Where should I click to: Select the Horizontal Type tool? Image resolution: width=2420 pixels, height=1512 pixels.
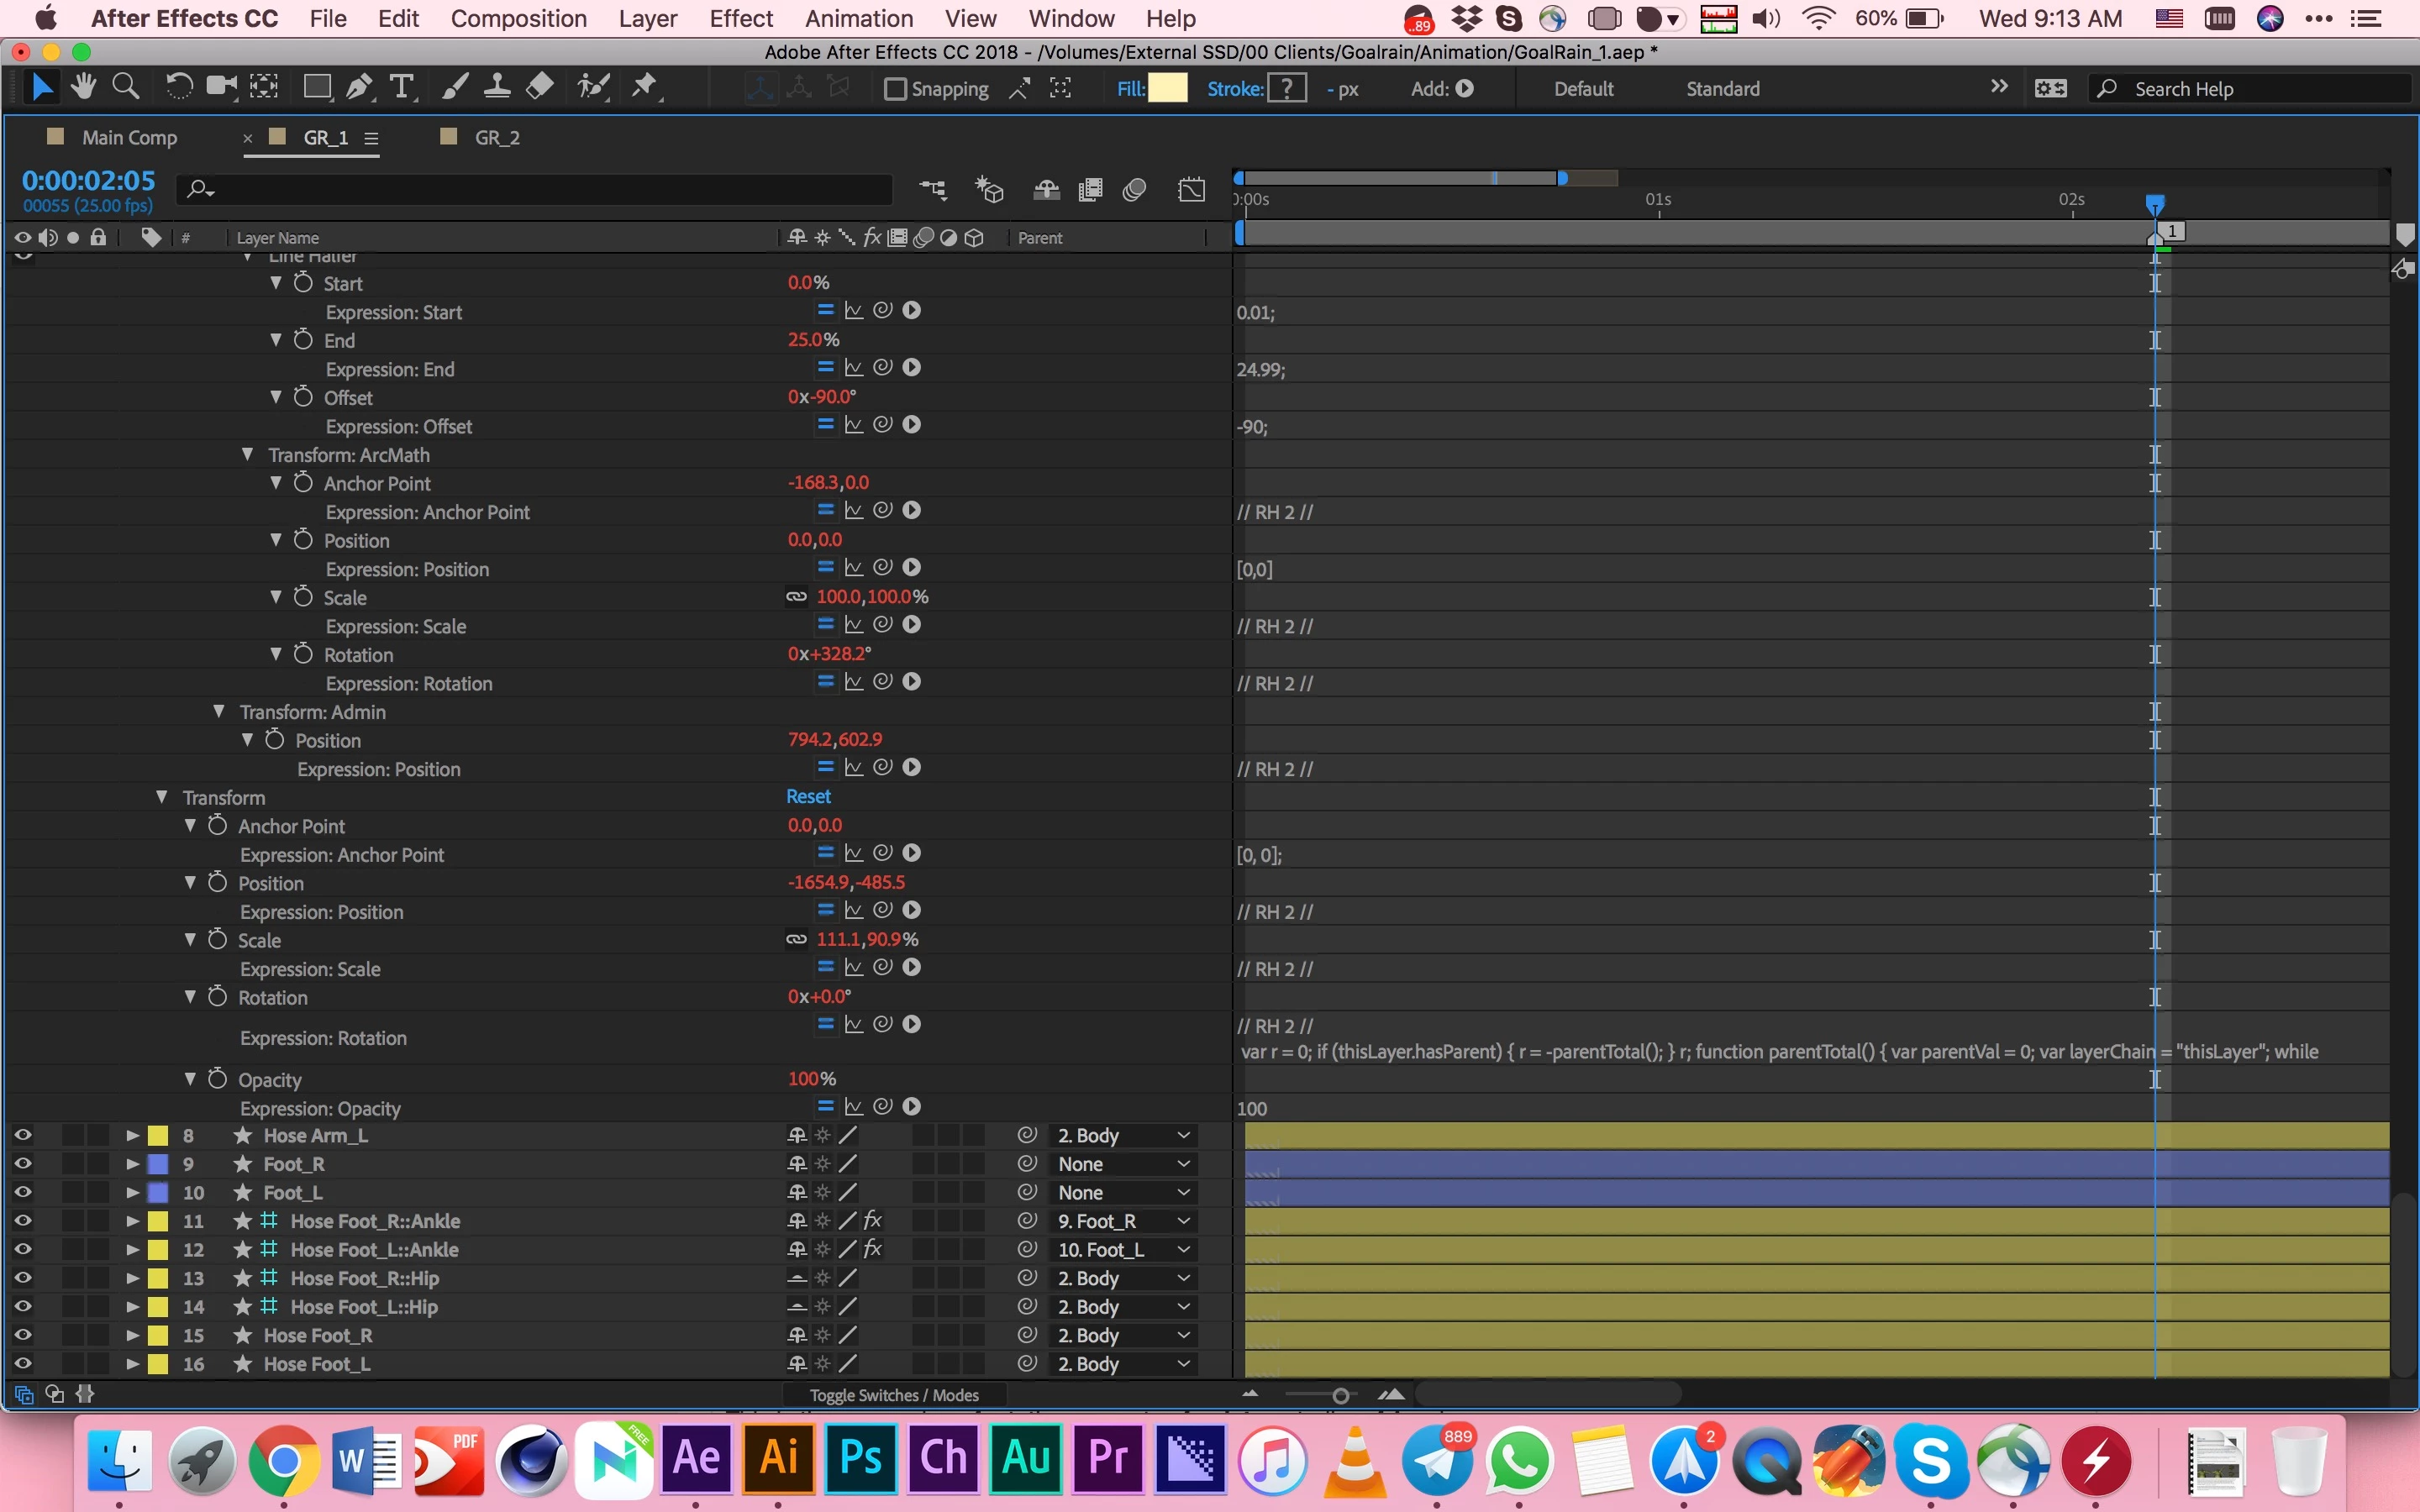coord(401,88)
